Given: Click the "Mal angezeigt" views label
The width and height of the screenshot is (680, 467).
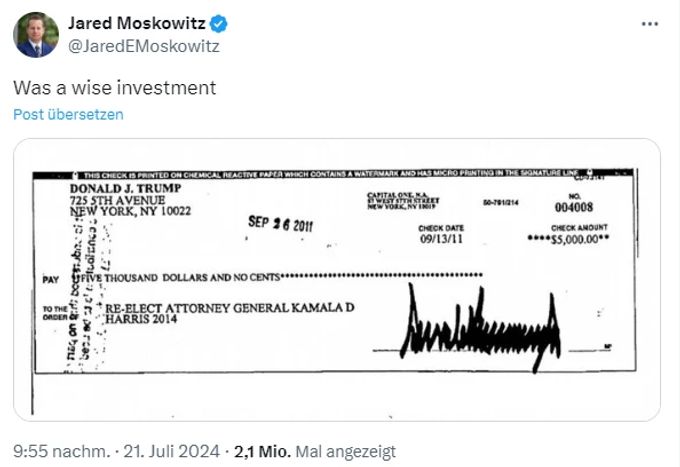Looking at the screenshot, I should tap(346, 451).
